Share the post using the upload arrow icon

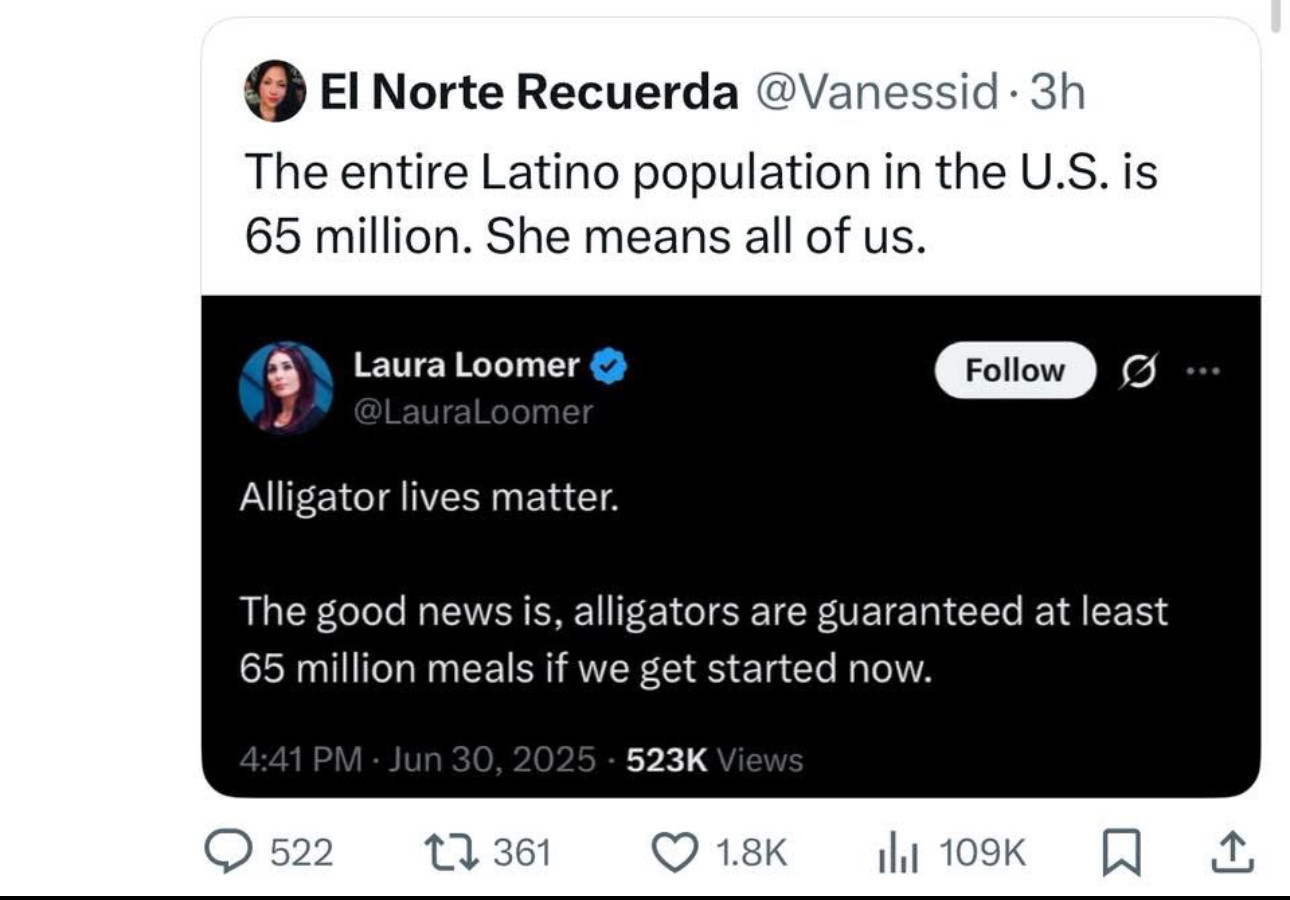(1231, 852)
